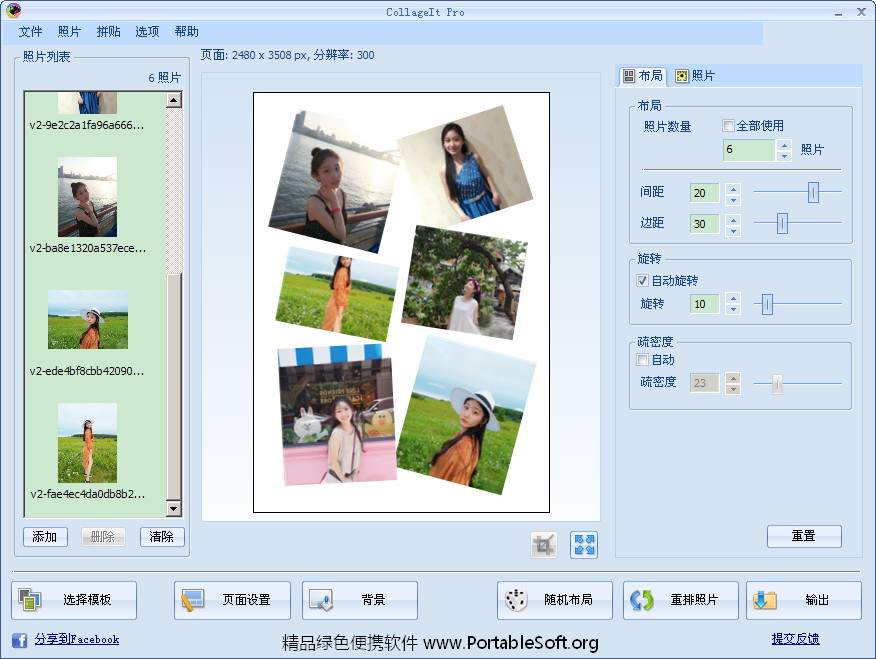Viewport: 876px width, 659px height.
Task: Click the 删除 button
Action: click(x=103, y=537)
